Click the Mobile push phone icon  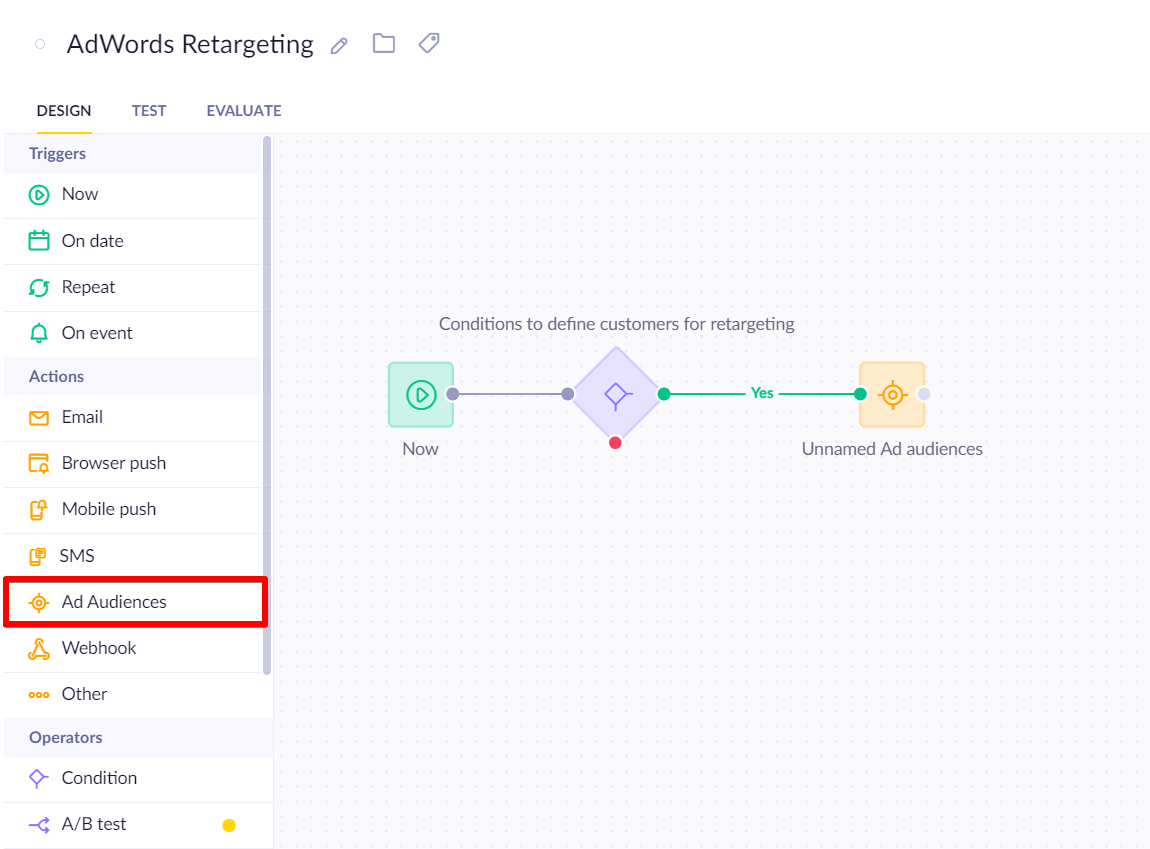pos(38,510)
